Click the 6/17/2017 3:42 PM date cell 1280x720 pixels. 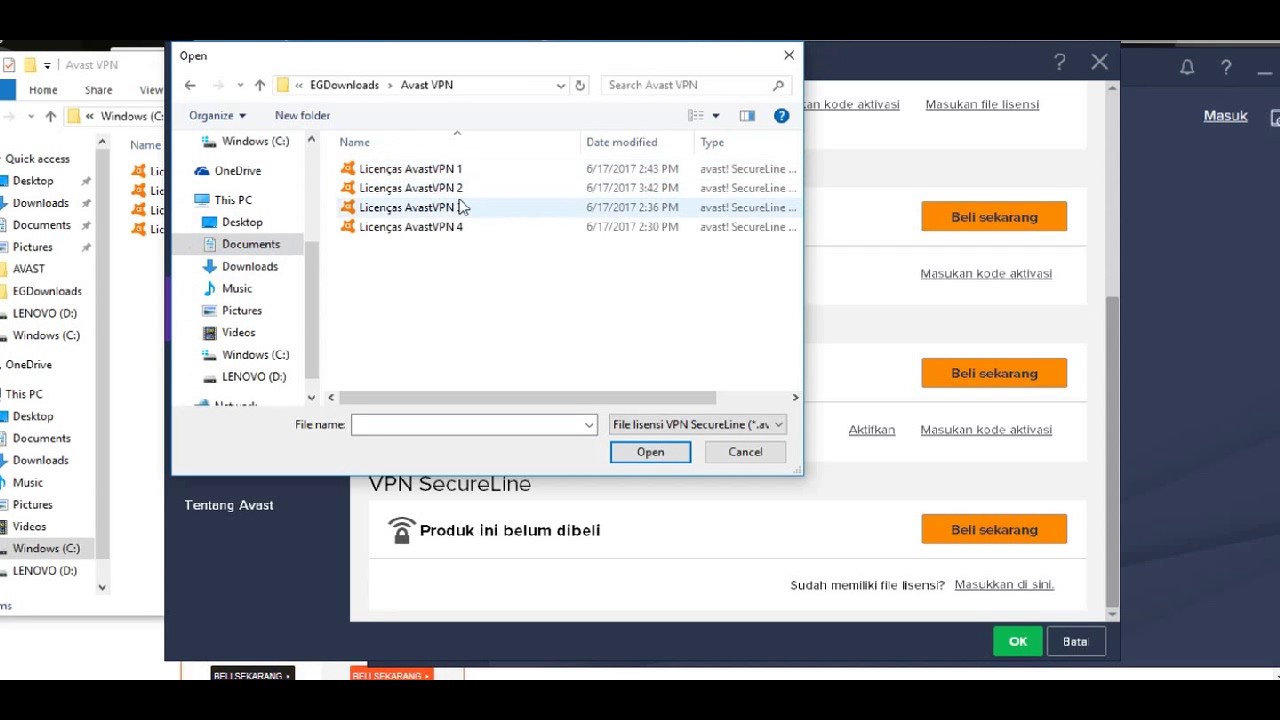(x=632, y=188)
